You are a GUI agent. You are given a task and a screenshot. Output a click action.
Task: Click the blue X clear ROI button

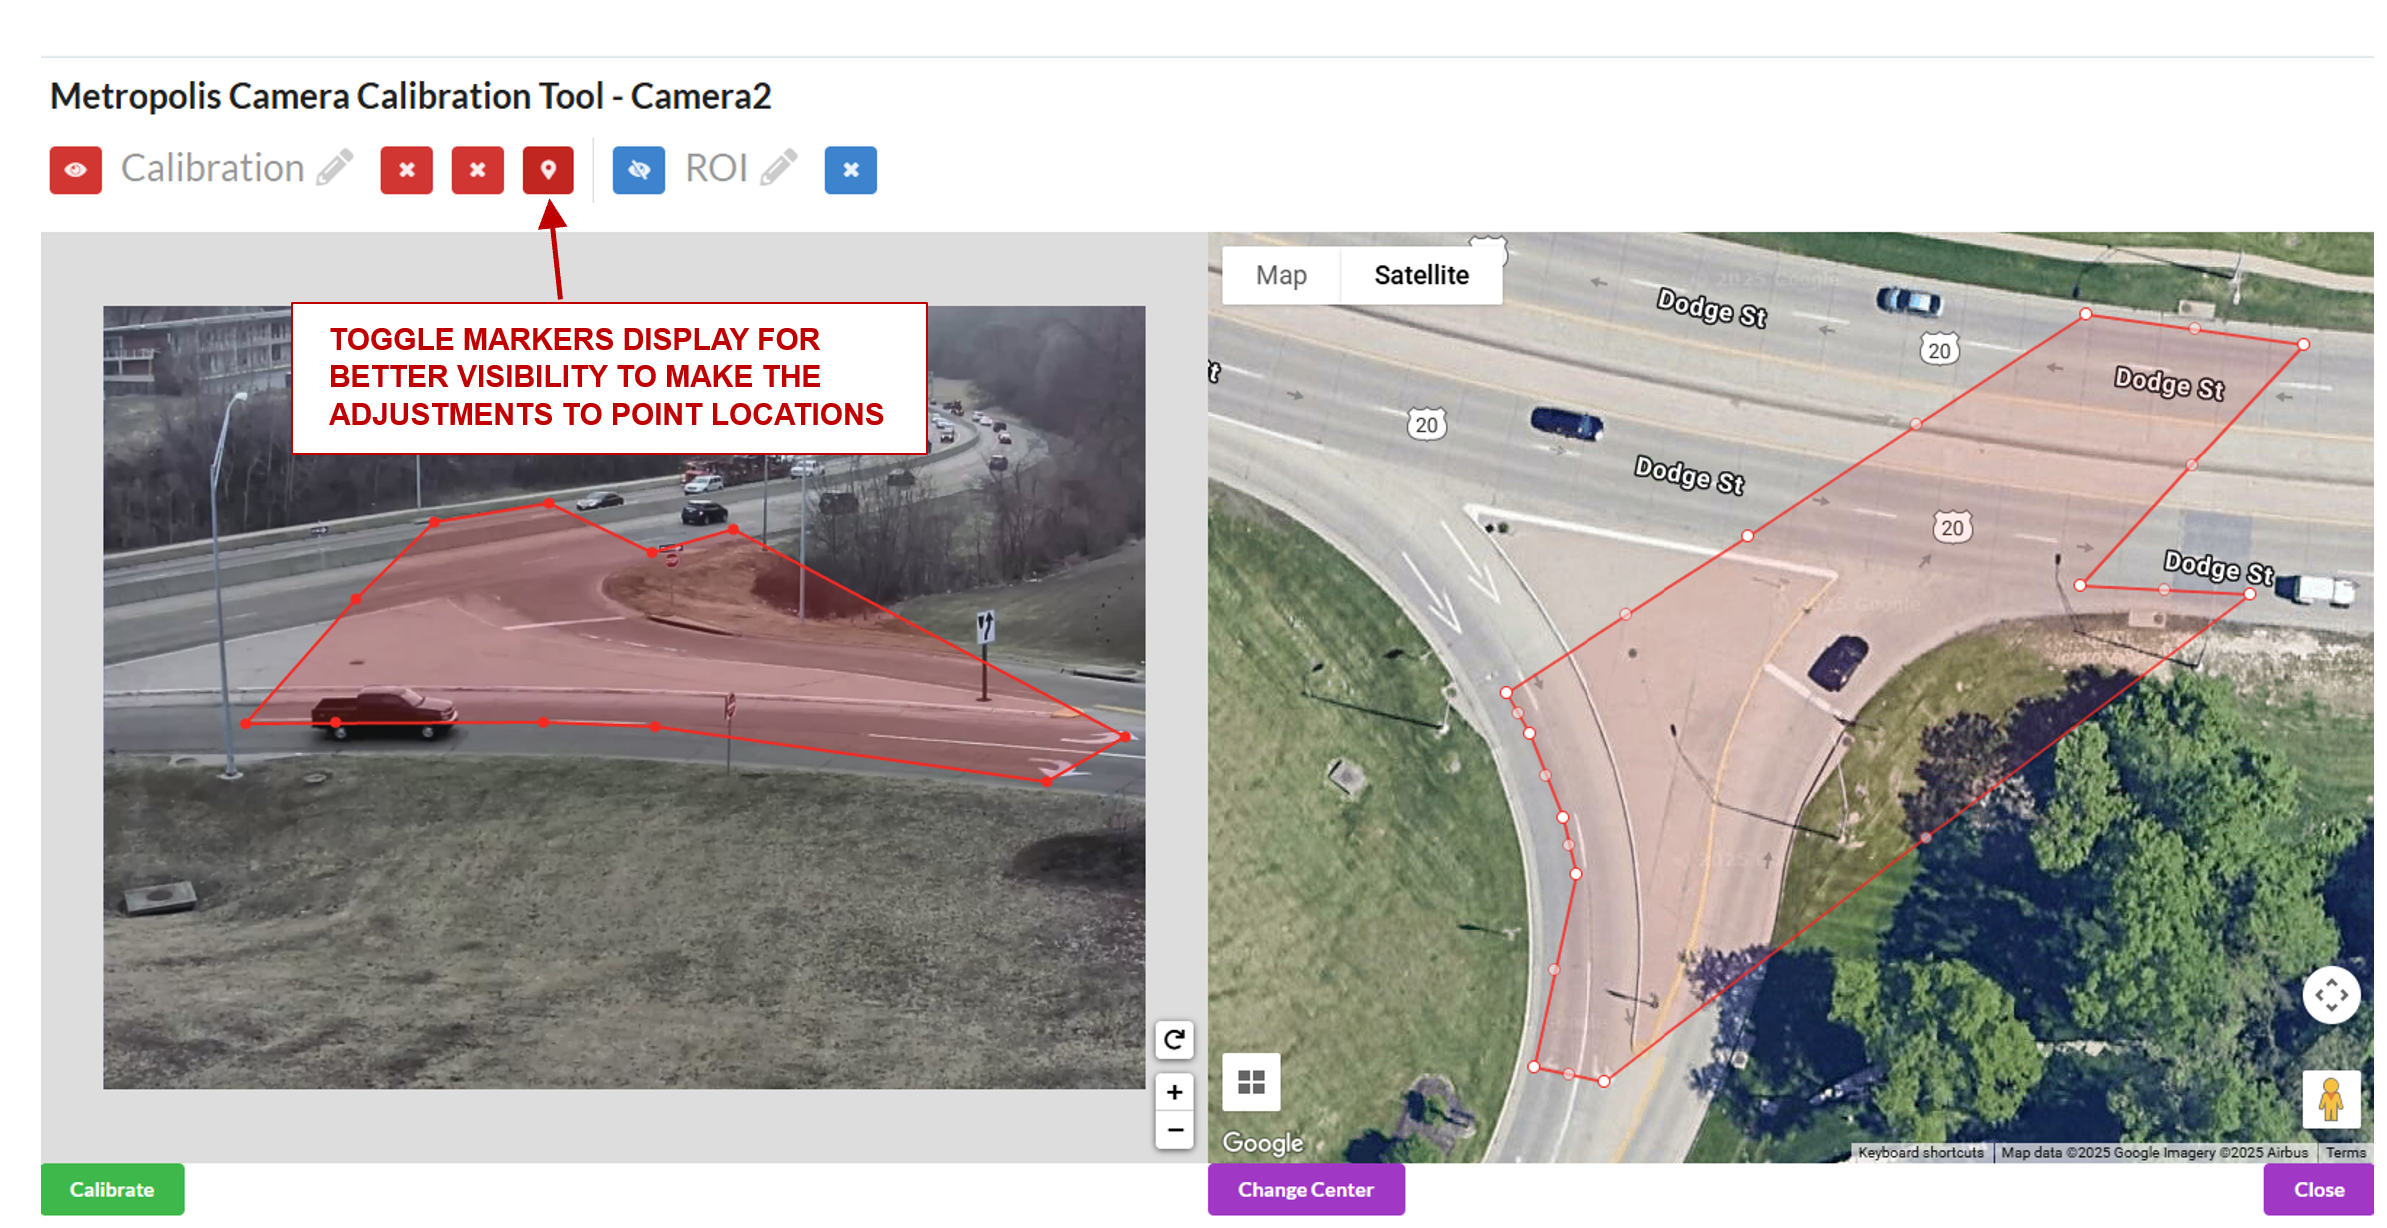coord(850,170)
